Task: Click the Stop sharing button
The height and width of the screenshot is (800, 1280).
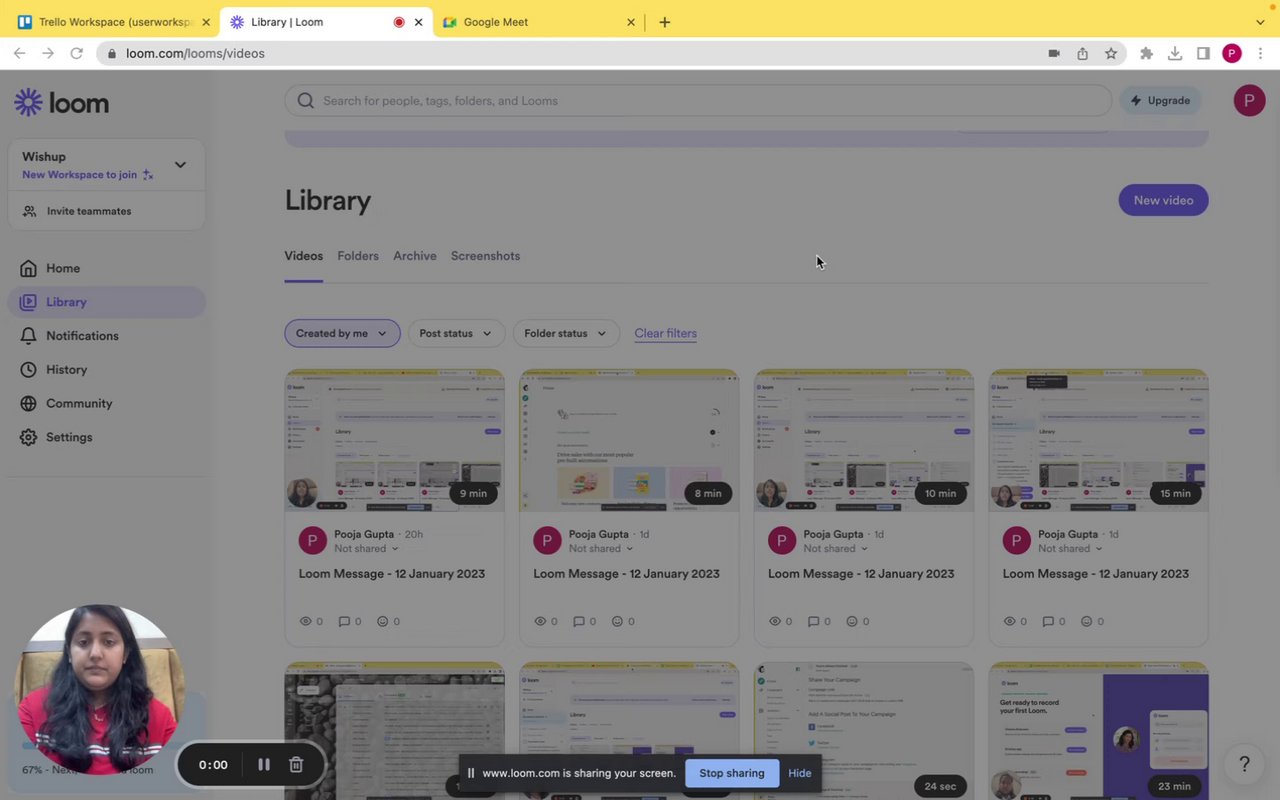Action: click(732, 773)
